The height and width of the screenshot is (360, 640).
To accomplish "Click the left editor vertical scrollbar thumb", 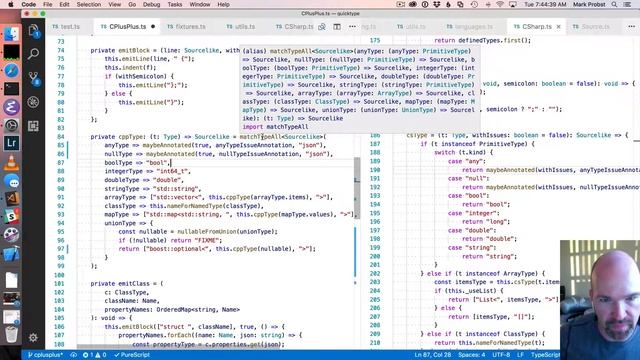I will [x=357, y=188].
